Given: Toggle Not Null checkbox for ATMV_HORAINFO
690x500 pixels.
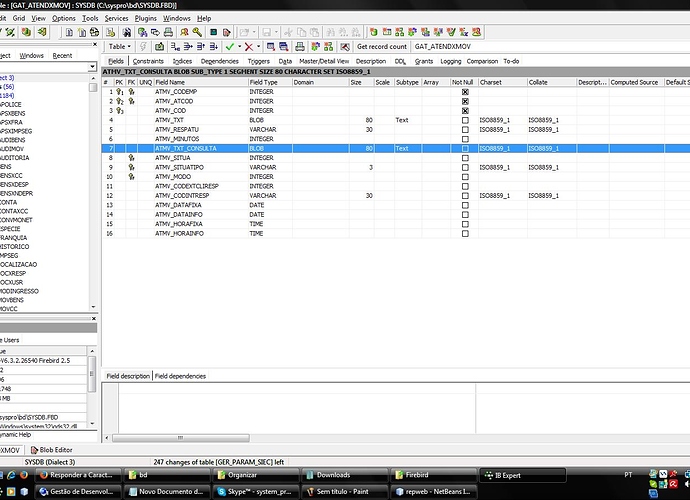Looking at the screenshot, I should tap(465, 233).
